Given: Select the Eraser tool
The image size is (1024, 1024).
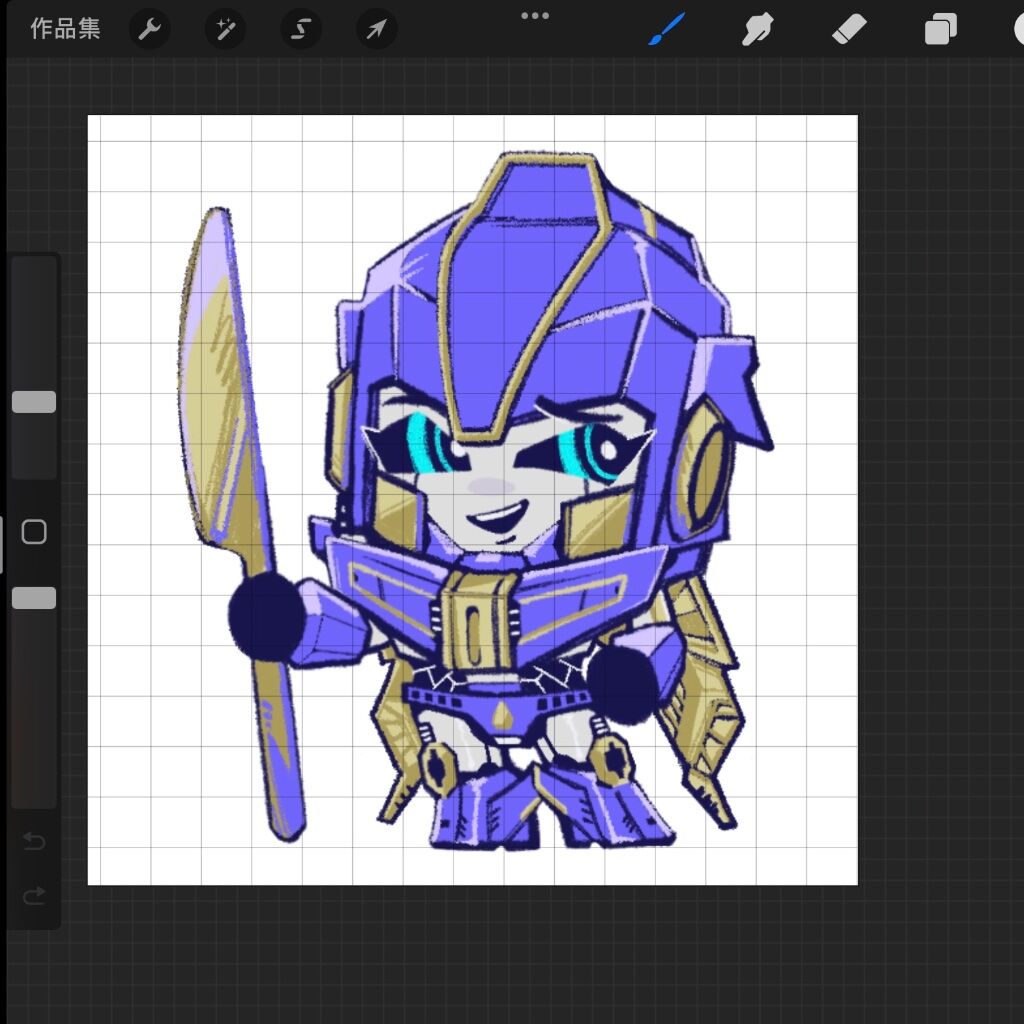Looking at the screenshot, I should click(849, 29).
